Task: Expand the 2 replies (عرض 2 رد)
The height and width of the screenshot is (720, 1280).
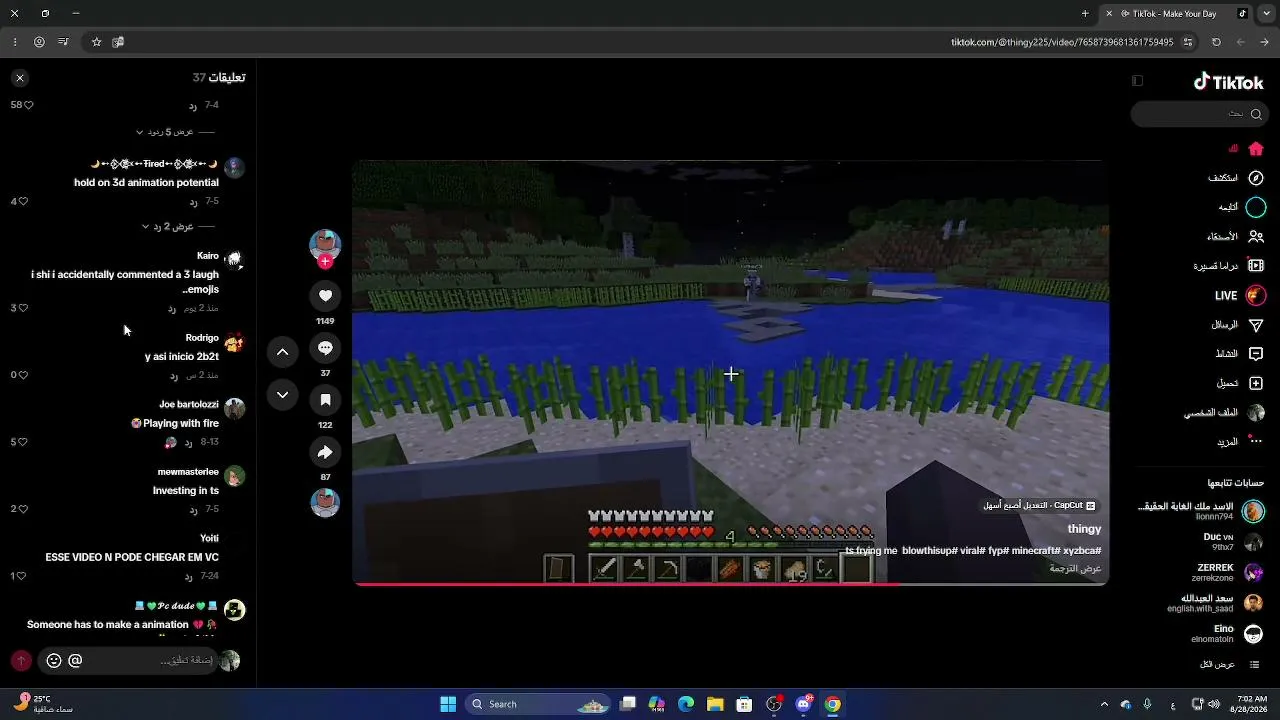Action: click(x=170, y=227)
